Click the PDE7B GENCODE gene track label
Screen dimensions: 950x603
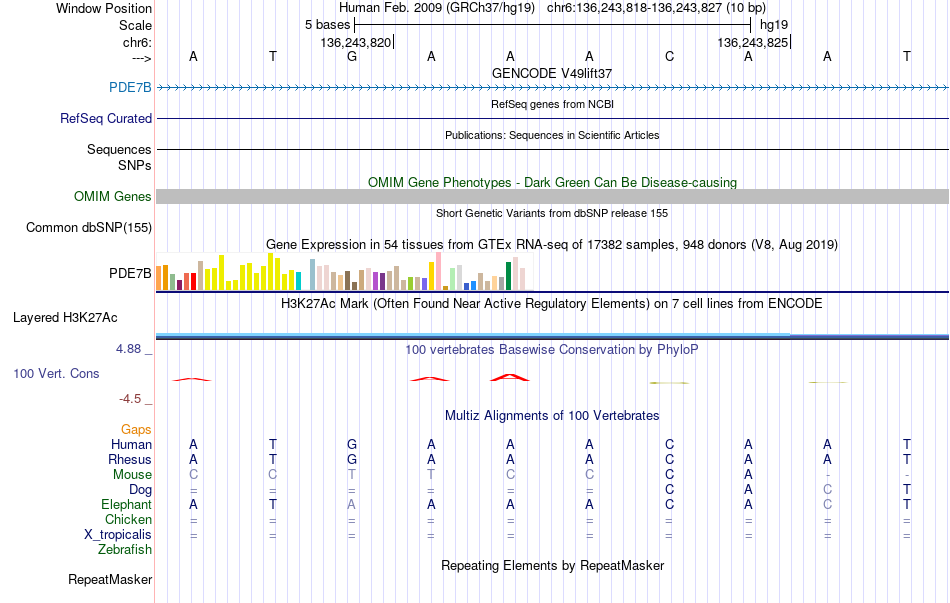[x=130, y=87]
